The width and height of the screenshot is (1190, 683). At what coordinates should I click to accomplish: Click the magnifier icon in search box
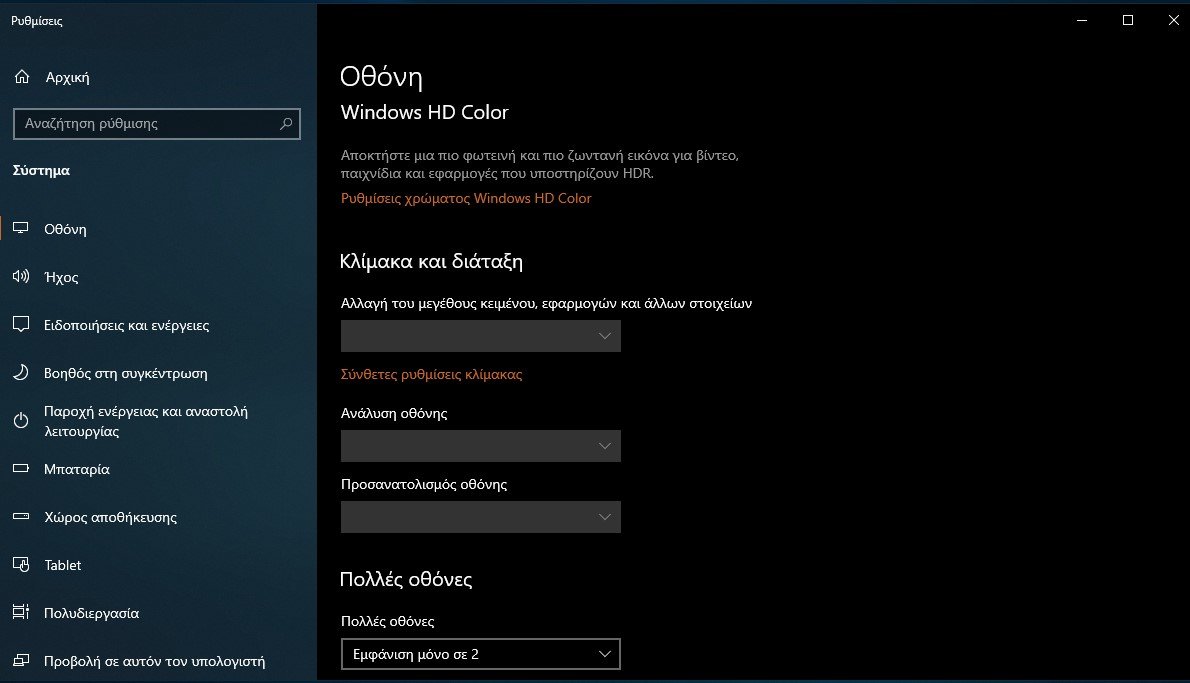click(286, 124)
